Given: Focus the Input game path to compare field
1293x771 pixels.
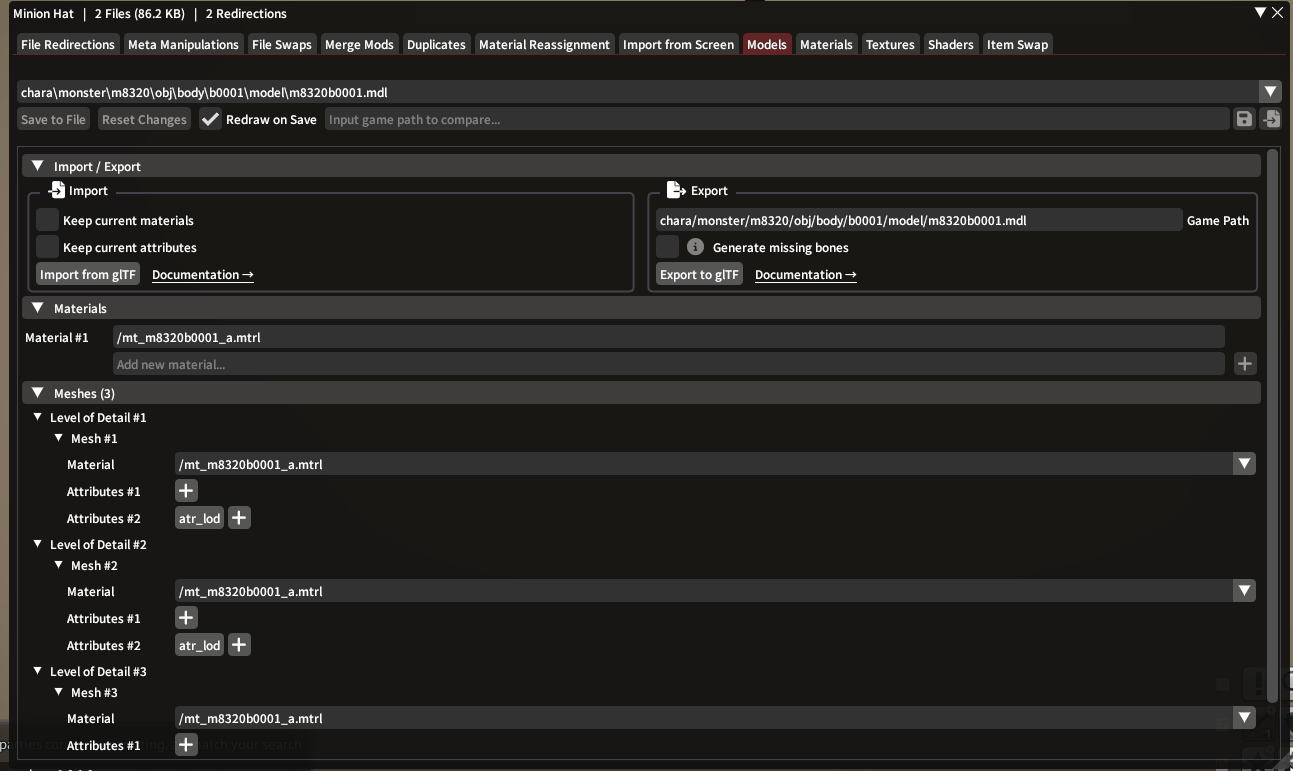Looking at the screenshot, I should coord(776,119).
